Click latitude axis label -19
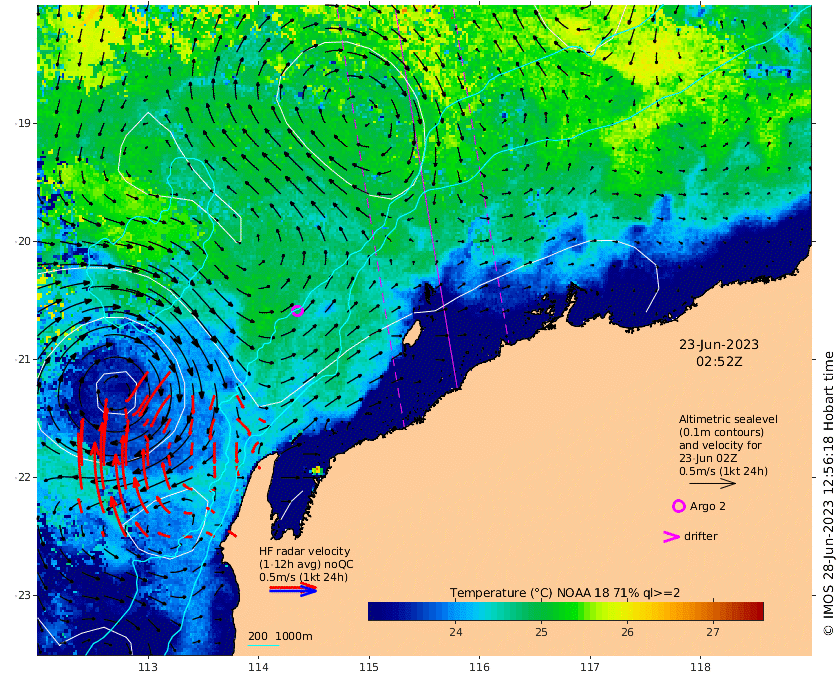The image size is (840, 680). (x=22, y=123)
